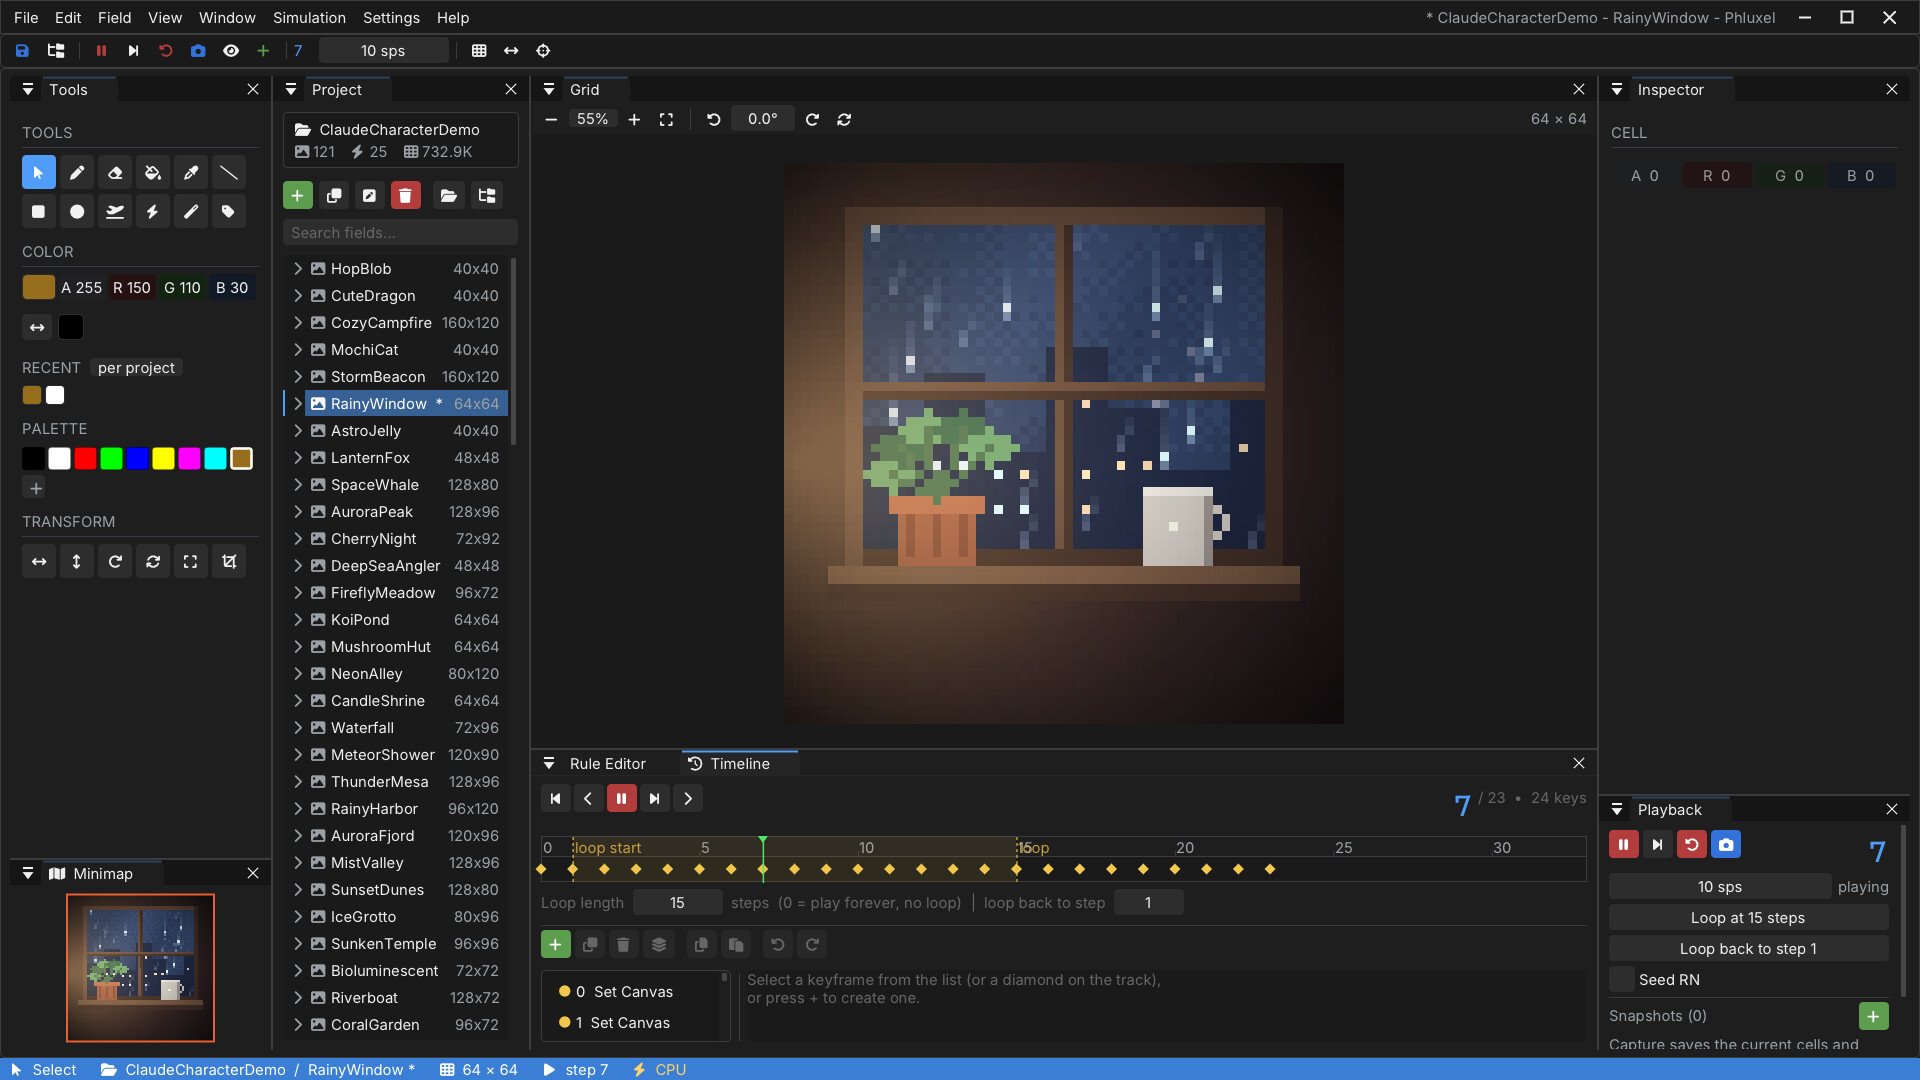Add a new field in Project panel
The height and width of the screenshot is (1080, 1920).
[x=298, y=196]
